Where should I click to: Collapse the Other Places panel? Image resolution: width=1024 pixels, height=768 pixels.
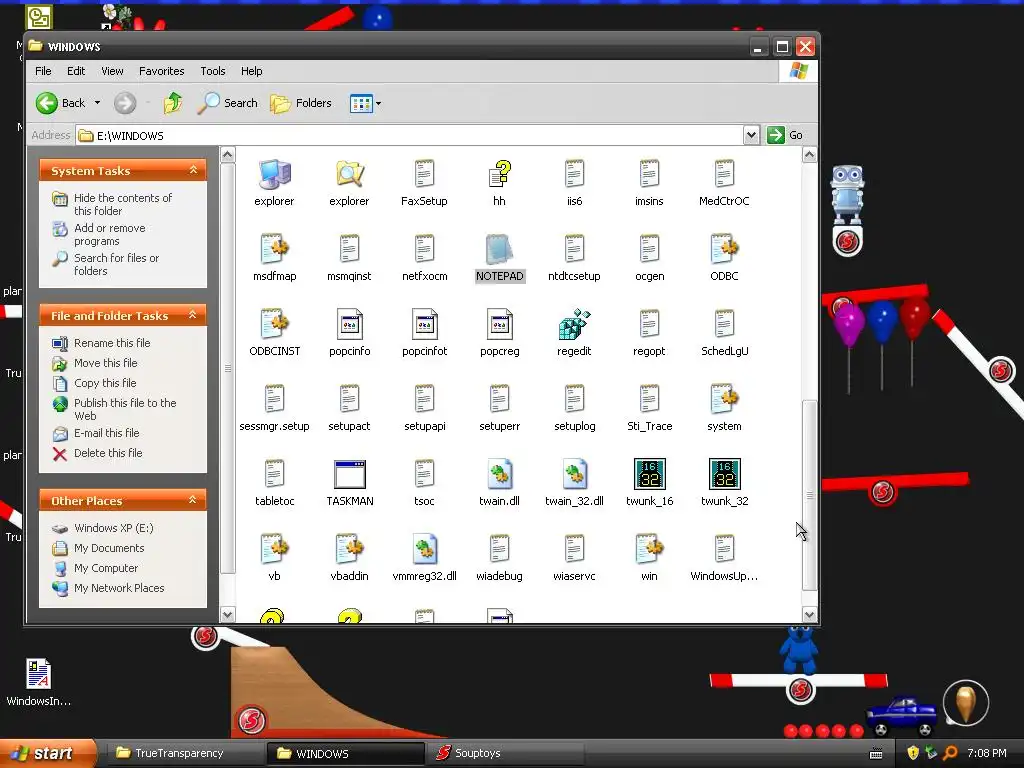pyautogui.click(x=193, y=500)
